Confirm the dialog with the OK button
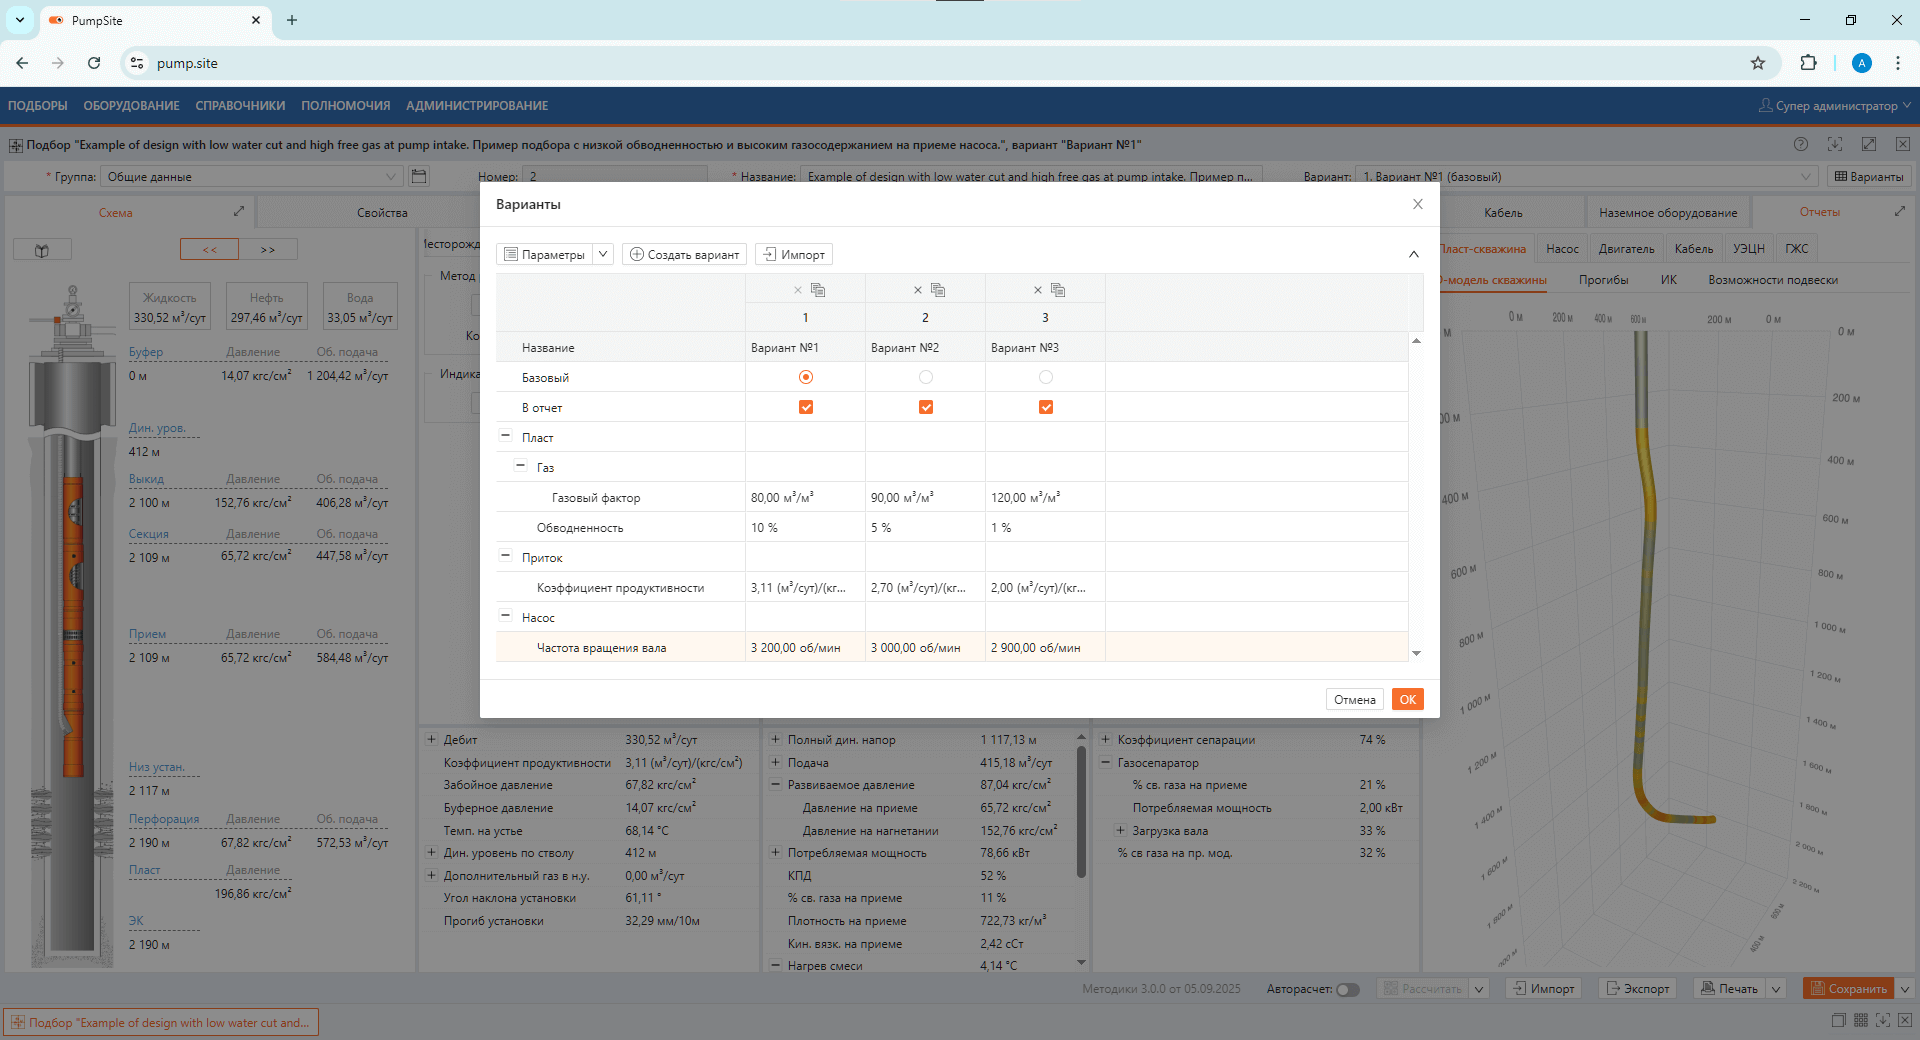Viewport: 1920px width, 1040px height. point(1407,699)
